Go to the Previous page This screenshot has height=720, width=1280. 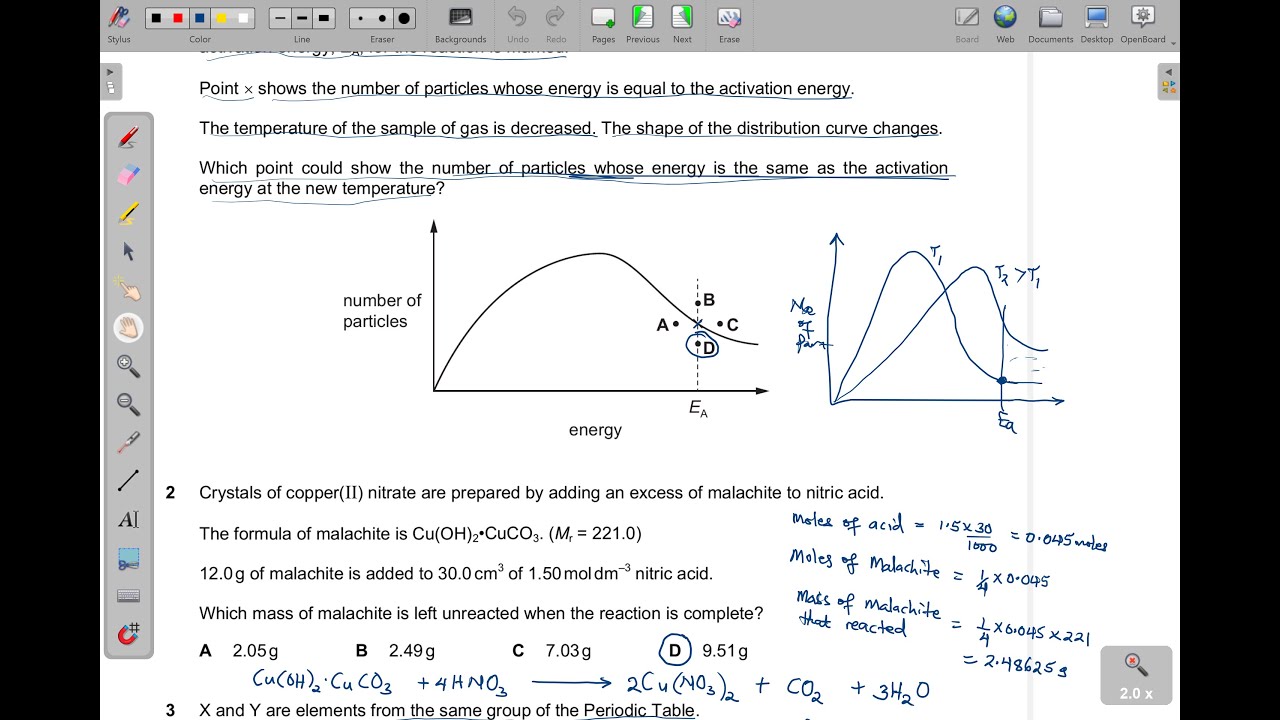642,24
